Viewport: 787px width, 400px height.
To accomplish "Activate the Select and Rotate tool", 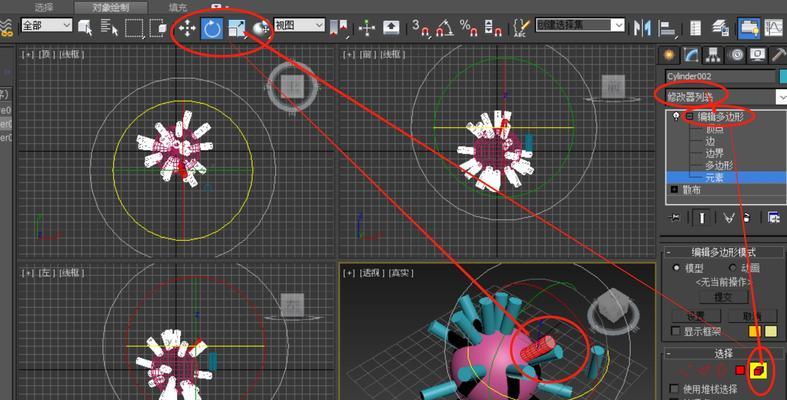I will [212, 28].
